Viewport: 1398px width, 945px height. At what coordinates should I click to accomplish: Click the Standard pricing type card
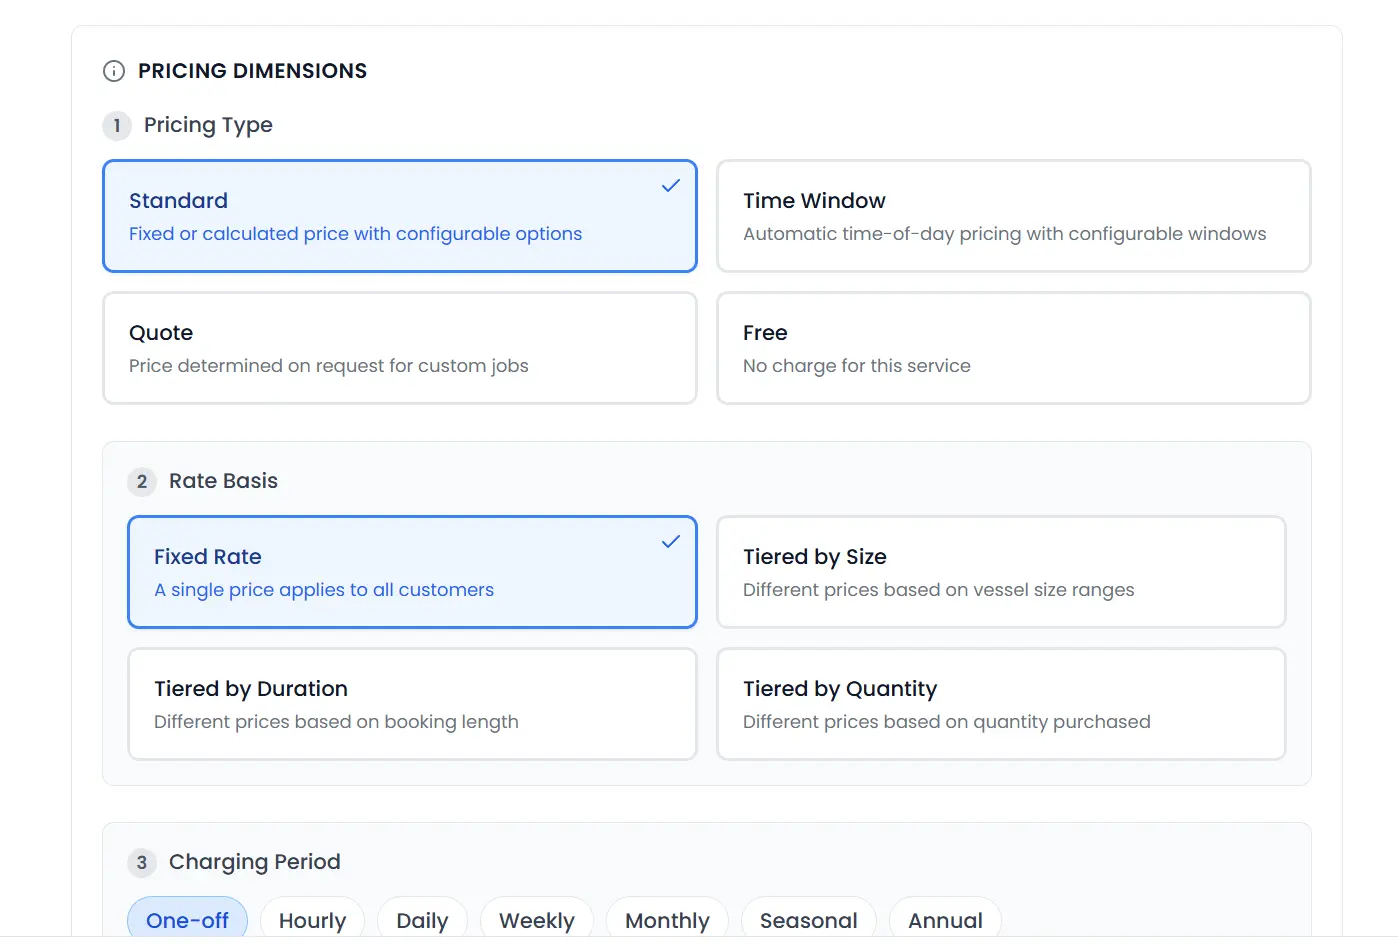(x=399, y=215)
